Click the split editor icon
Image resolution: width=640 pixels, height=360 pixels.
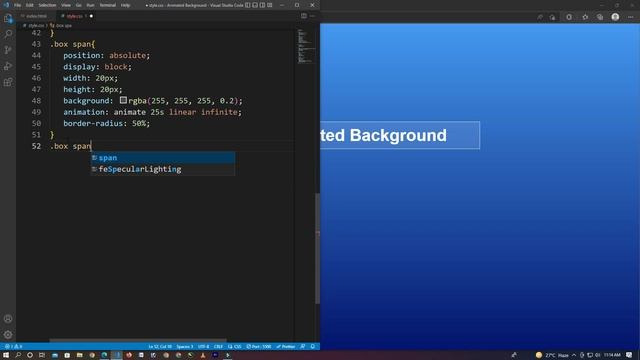coord(304,16)
